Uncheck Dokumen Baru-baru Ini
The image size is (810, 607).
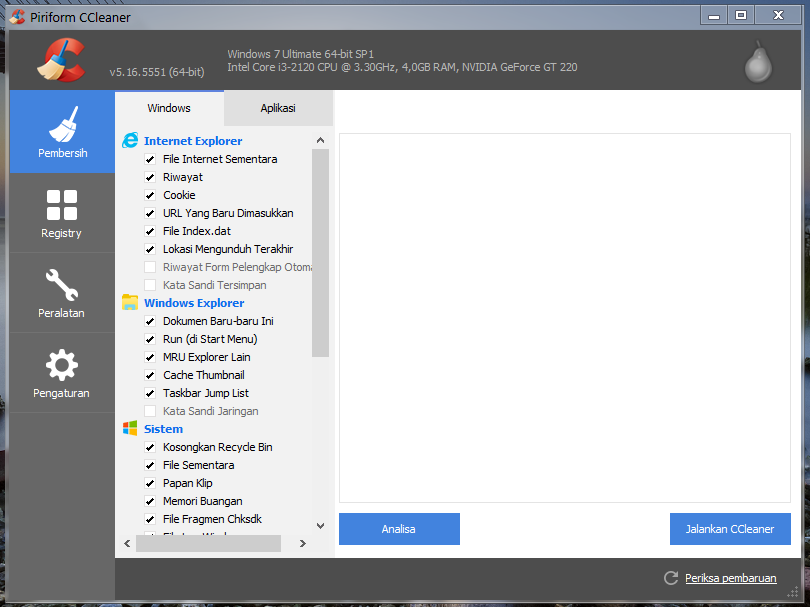pyautogui.click(x=150, y=321)
